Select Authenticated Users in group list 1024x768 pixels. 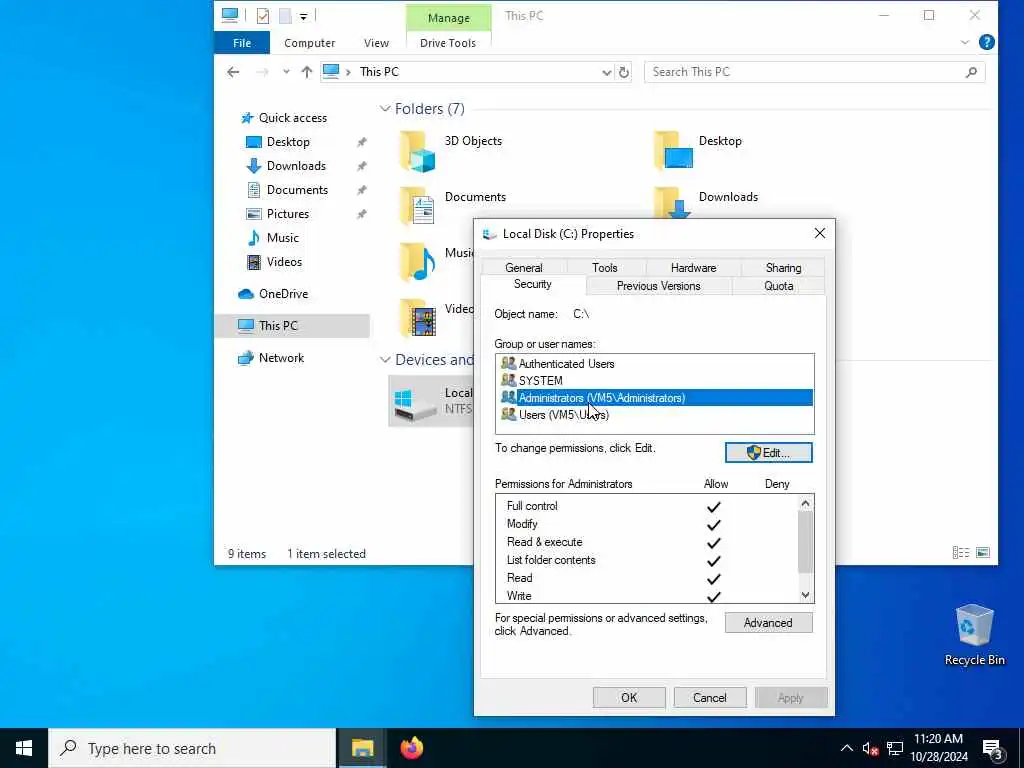654,364
